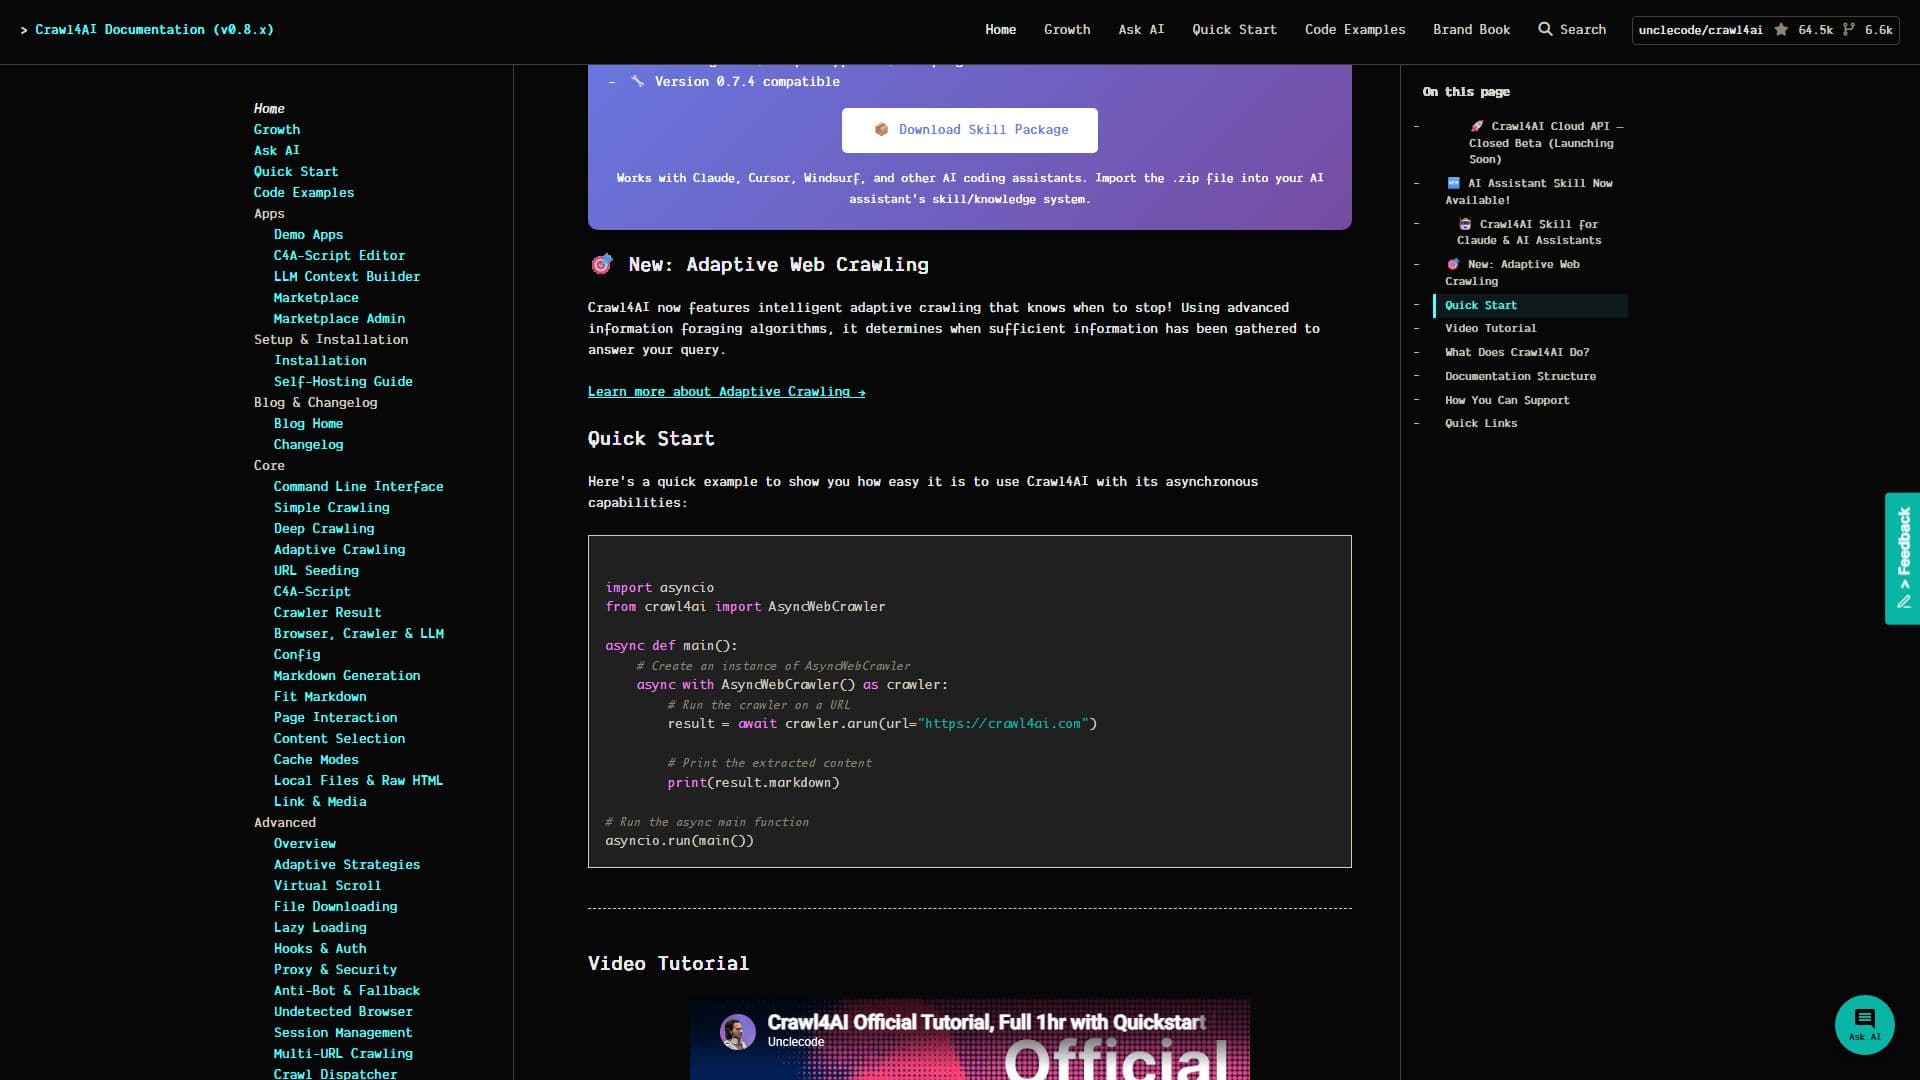This screenshot has height=1080, width=1920.
Task: Open Learn more about Adaptive Crawling link
Action: pos(726,392)
